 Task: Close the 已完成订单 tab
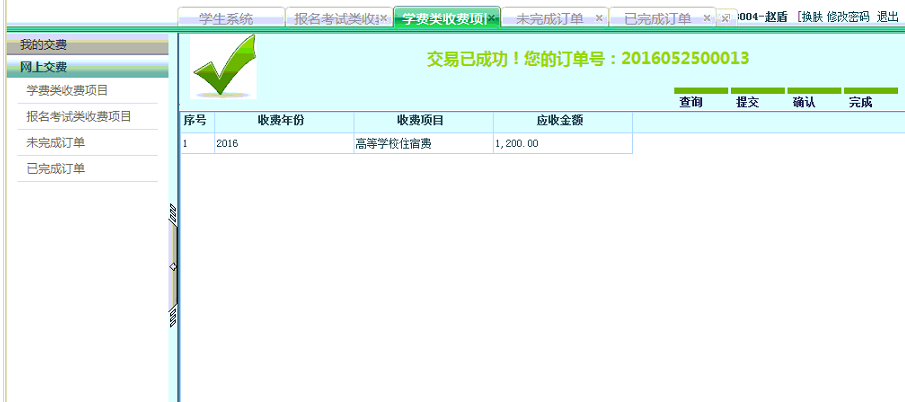click(x=707, y=18)
